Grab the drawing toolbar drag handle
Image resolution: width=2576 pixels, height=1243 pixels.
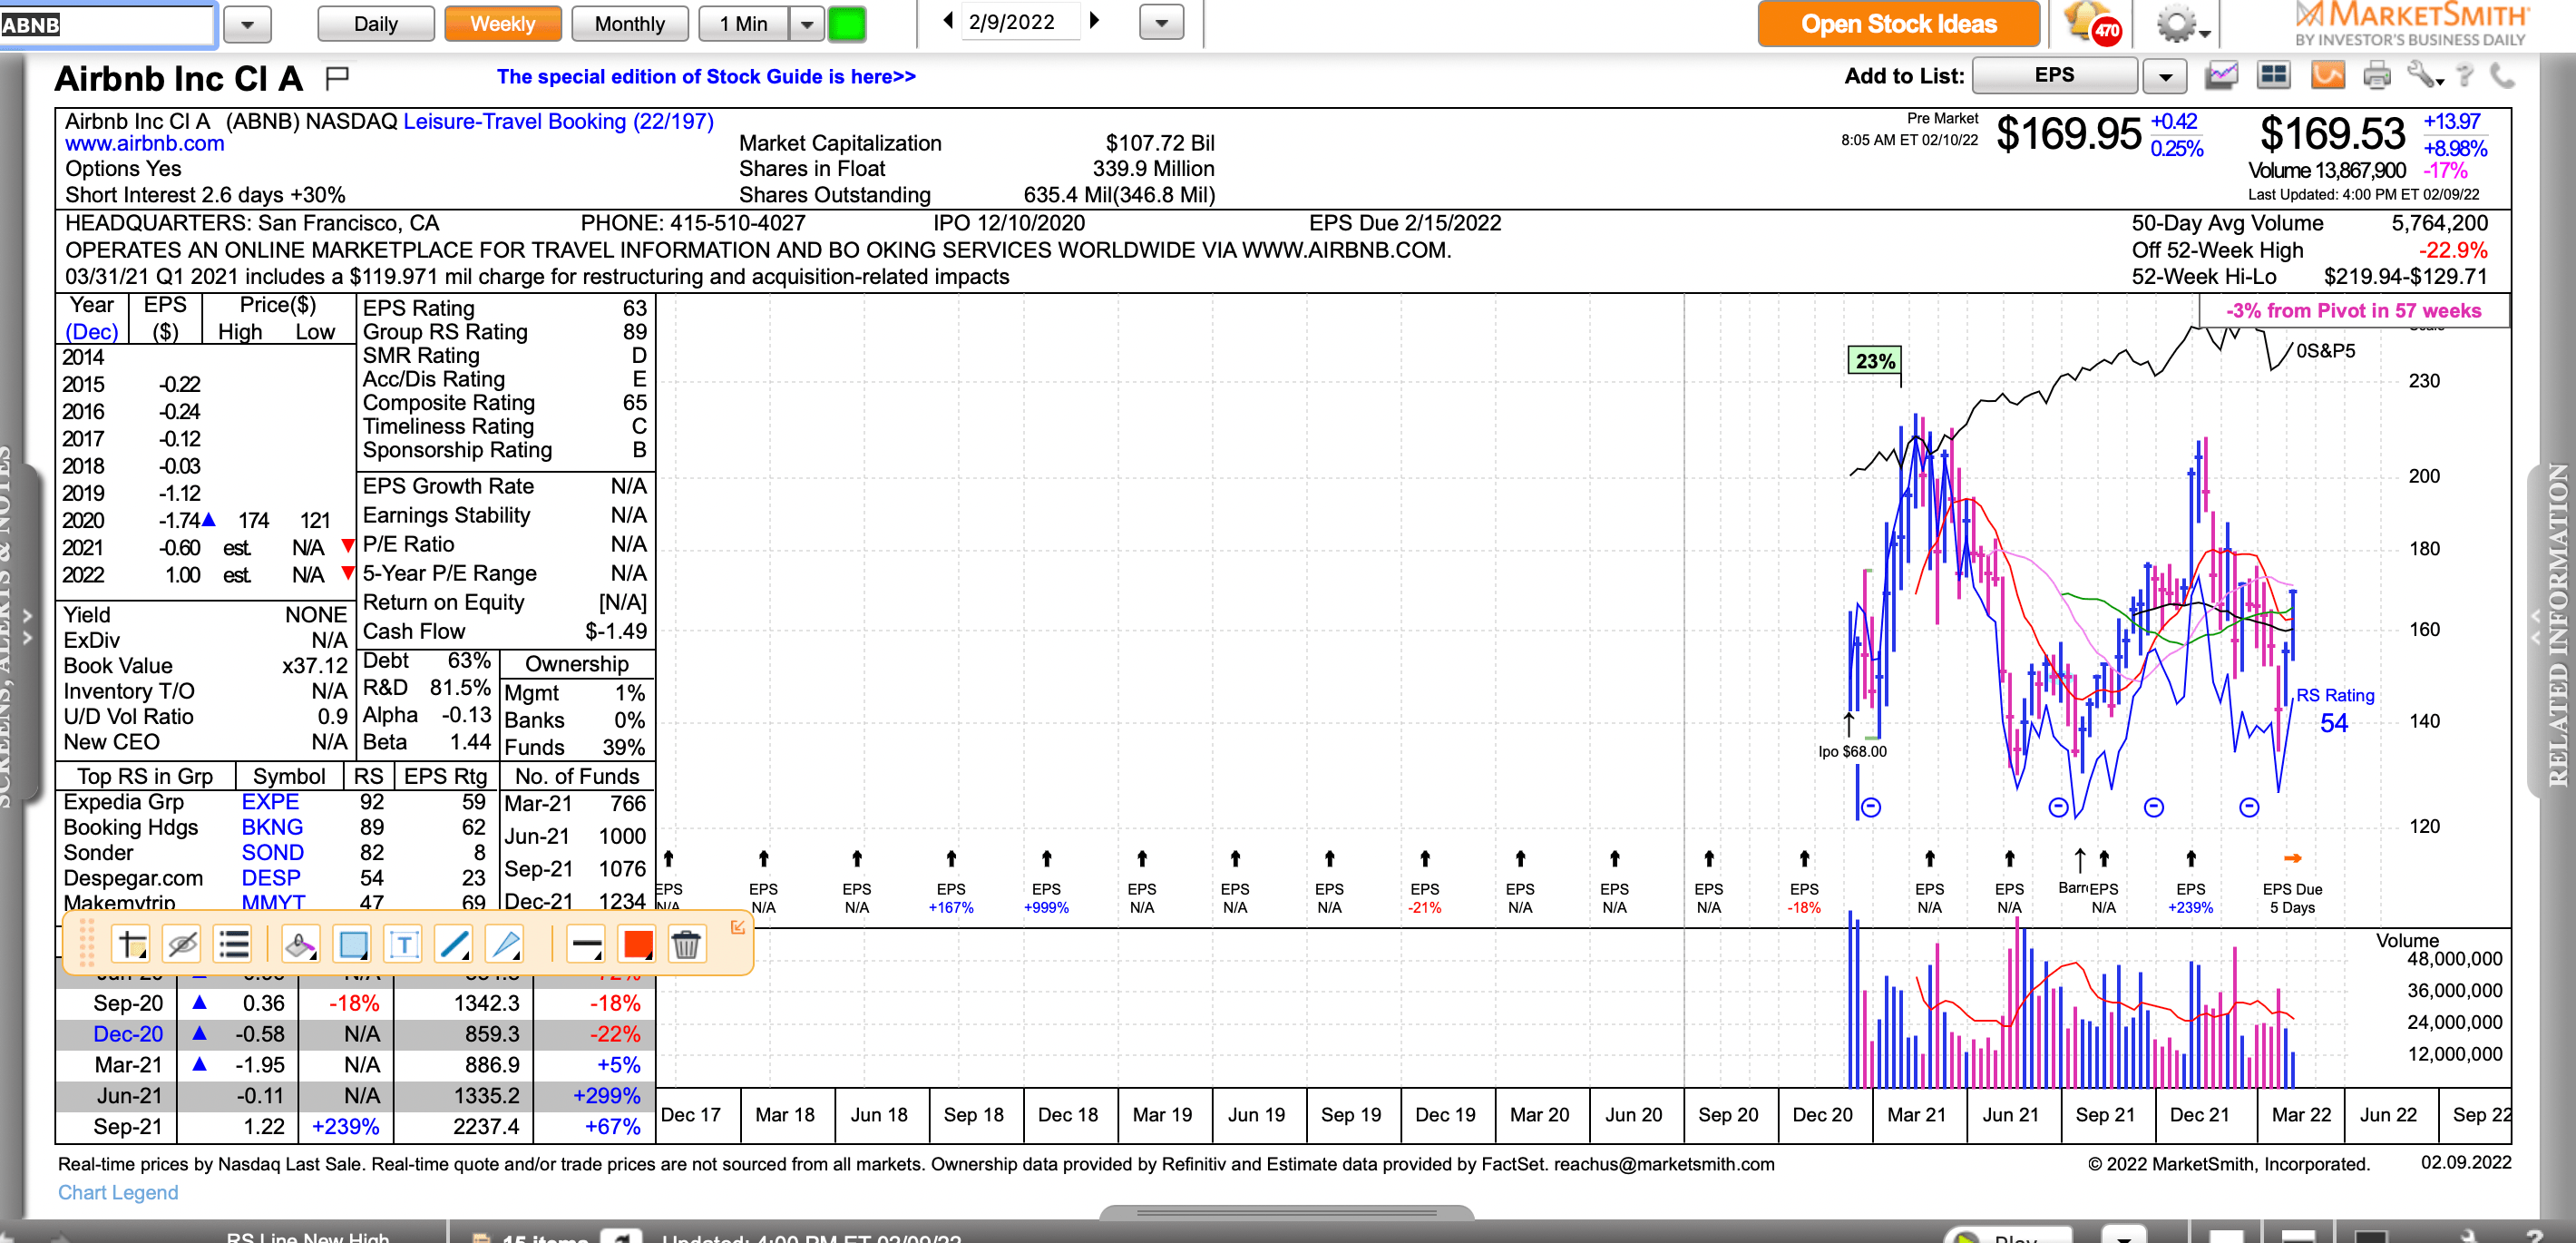(87, 943)
